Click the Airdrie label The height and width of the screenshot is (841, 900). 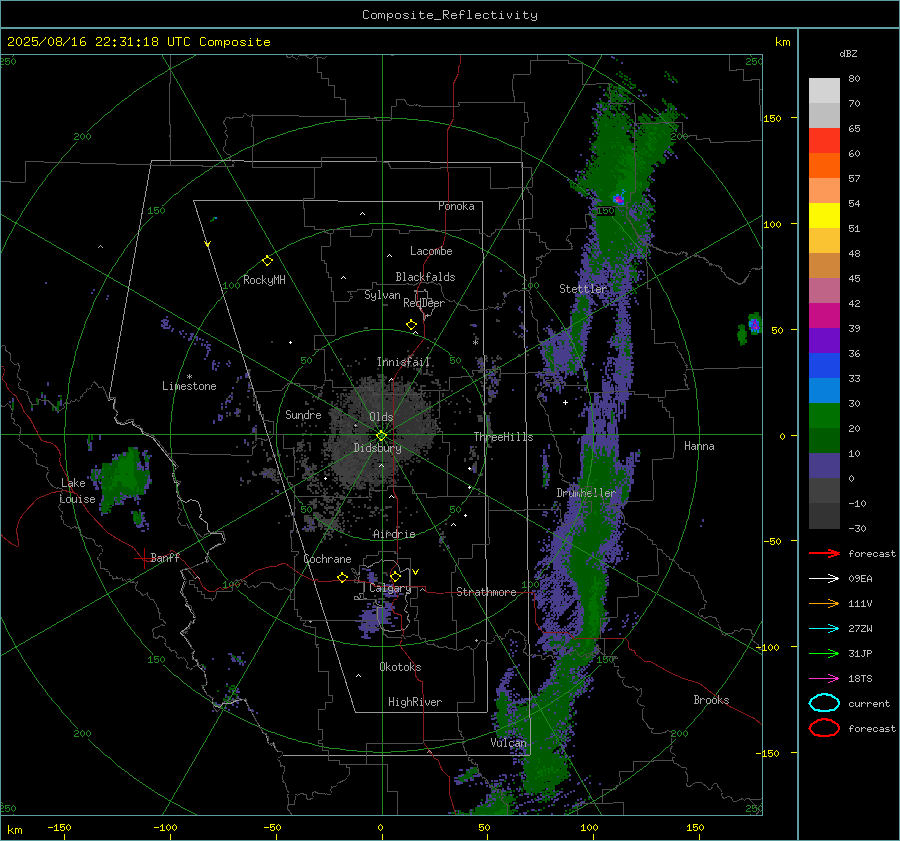tap(394, 534)
